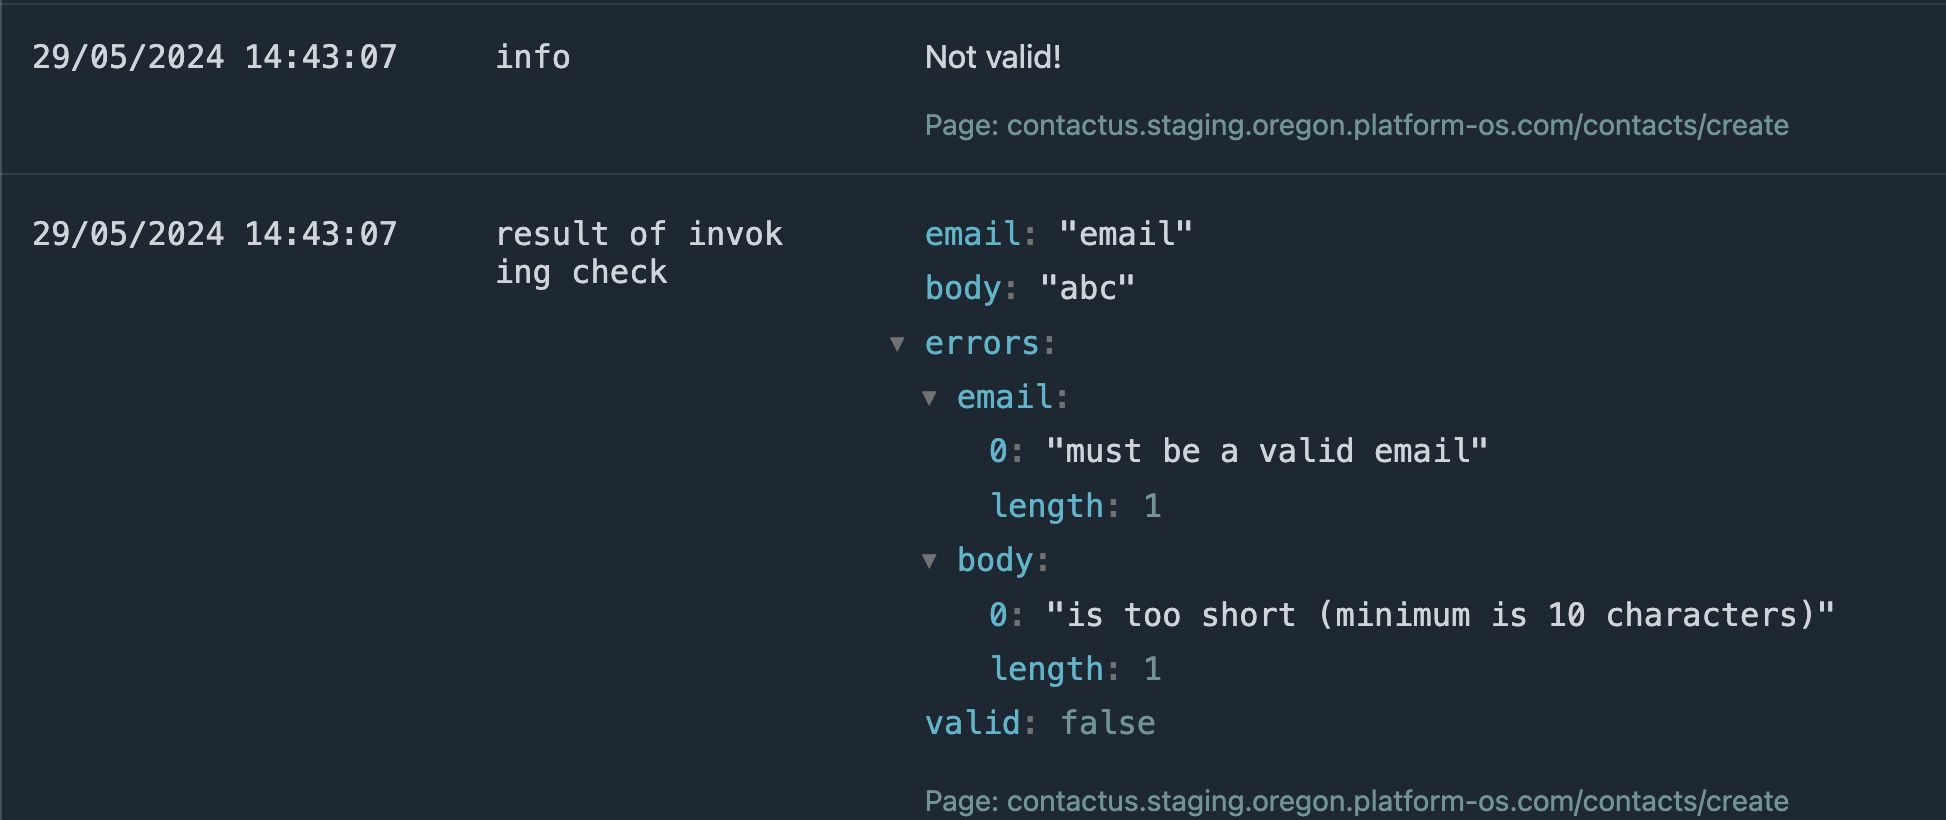Screen dimensions: 1946x820
Task: Select the valid: false property line
Action: coord(1039,722)
